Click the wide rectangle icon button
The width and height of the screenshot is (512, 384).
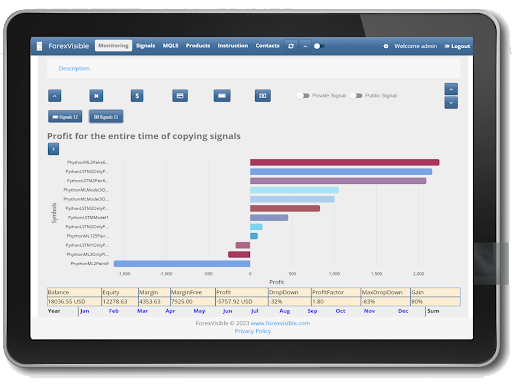222,96
